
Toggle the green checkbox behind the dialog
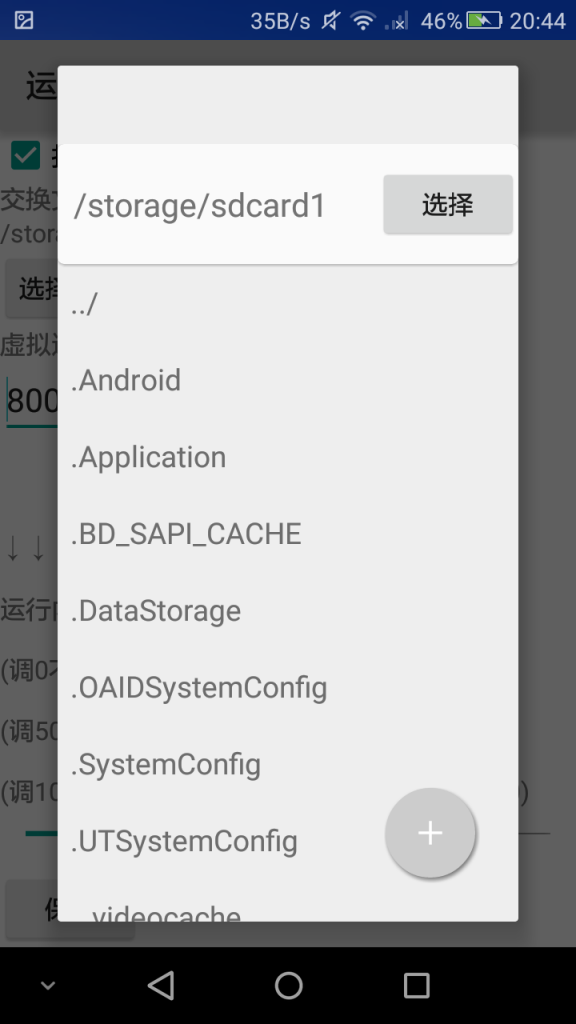pos(25,155)
